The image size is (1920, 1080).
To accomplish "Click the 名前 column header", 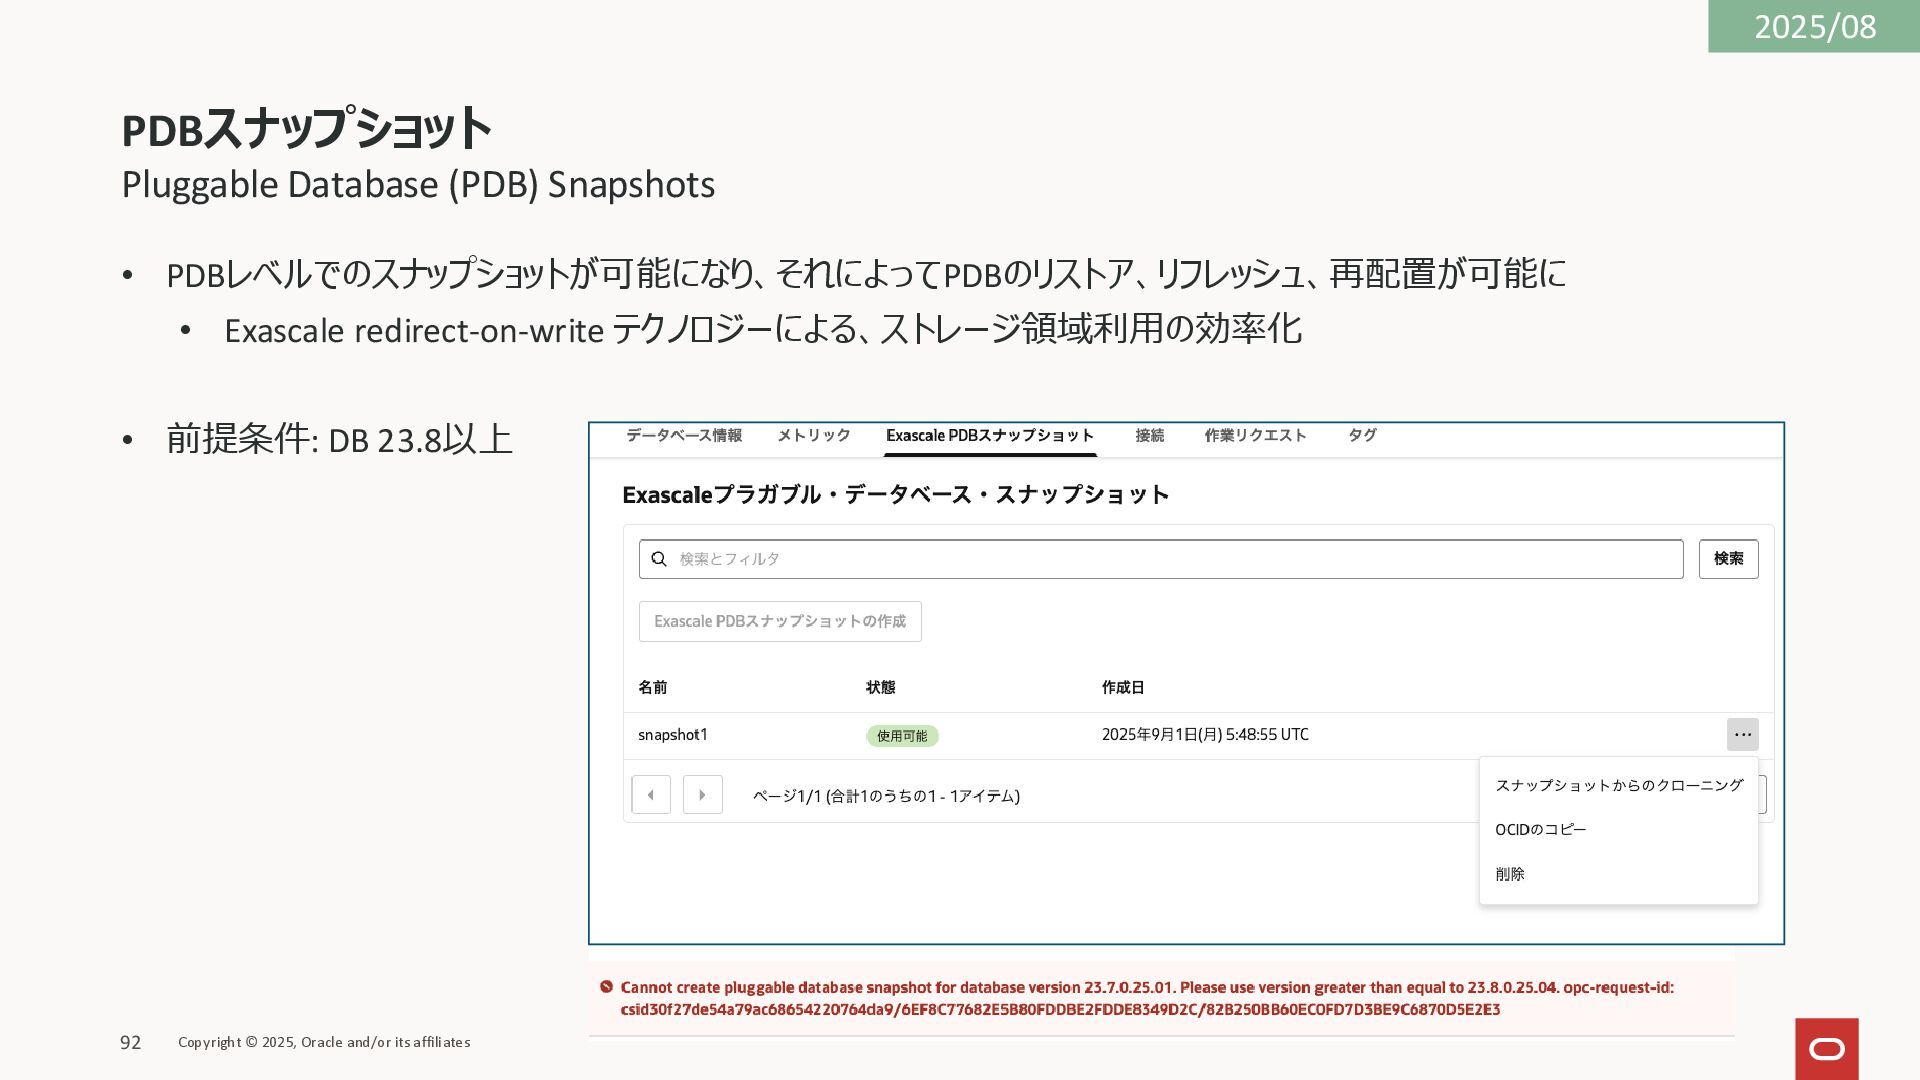I will [x=653, y=687].
